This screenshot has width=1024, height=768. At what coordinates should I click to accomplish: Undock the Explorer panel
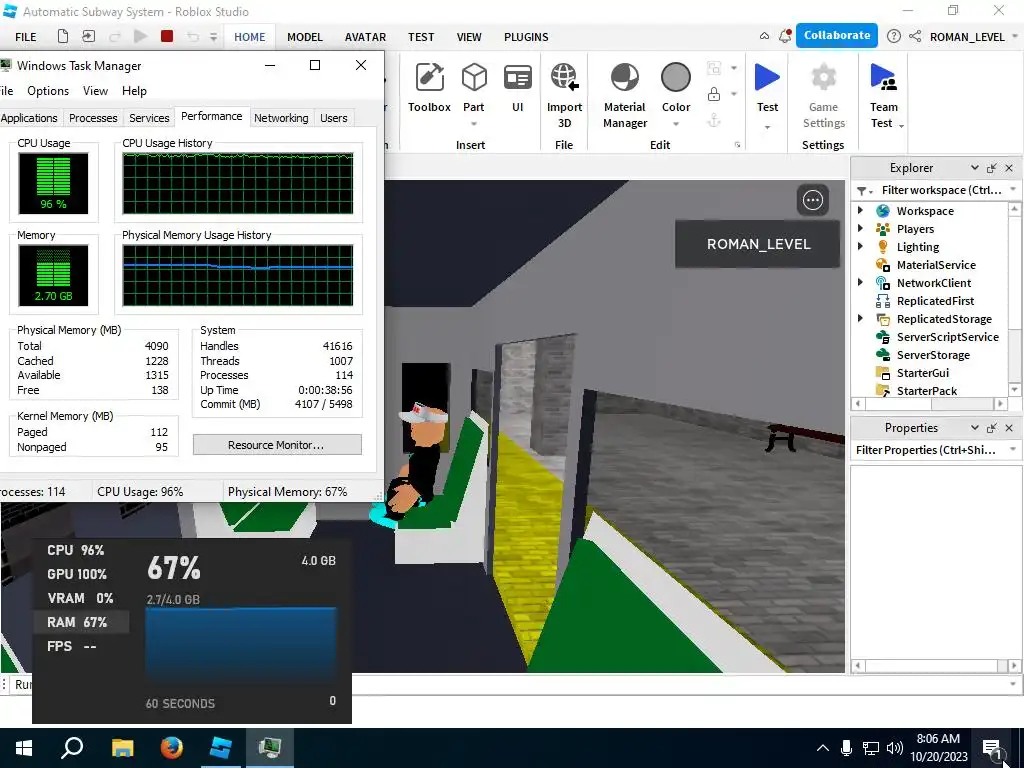point(991,168)
